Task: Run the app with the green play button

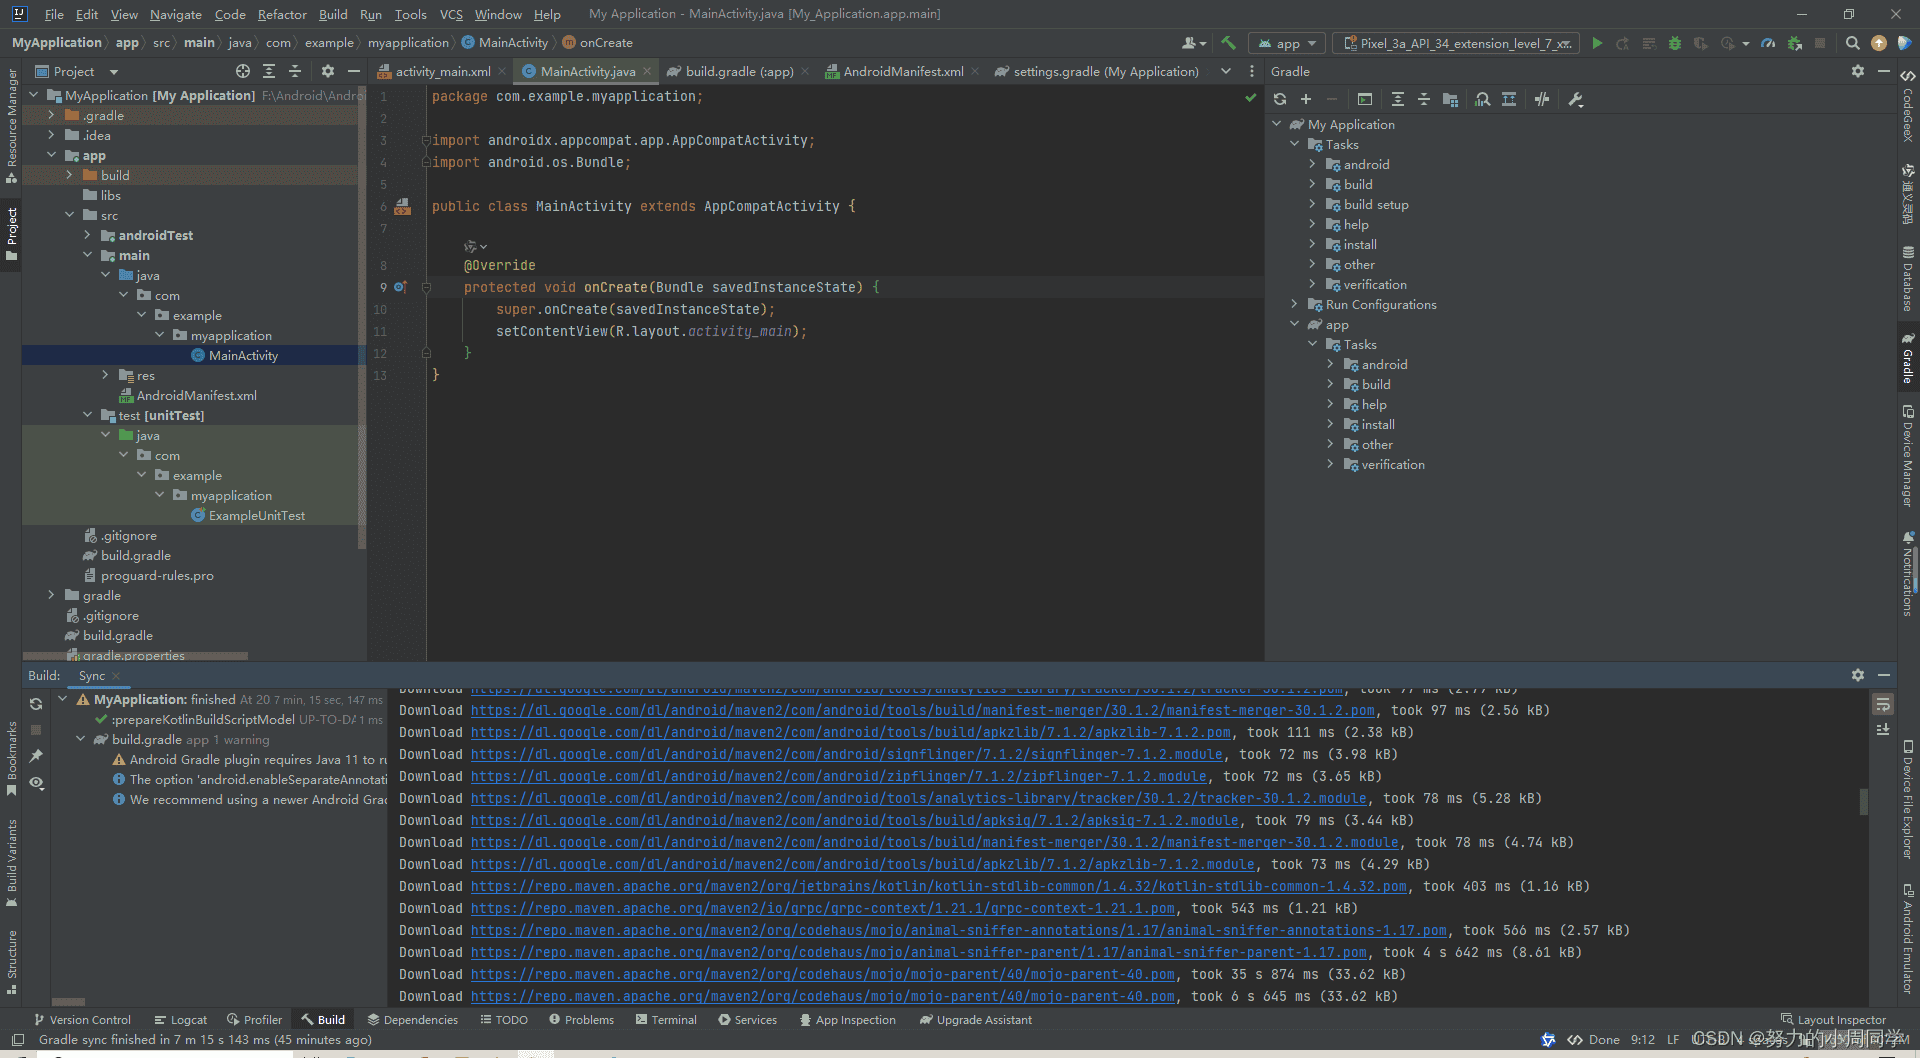Action: point(1597,43)
